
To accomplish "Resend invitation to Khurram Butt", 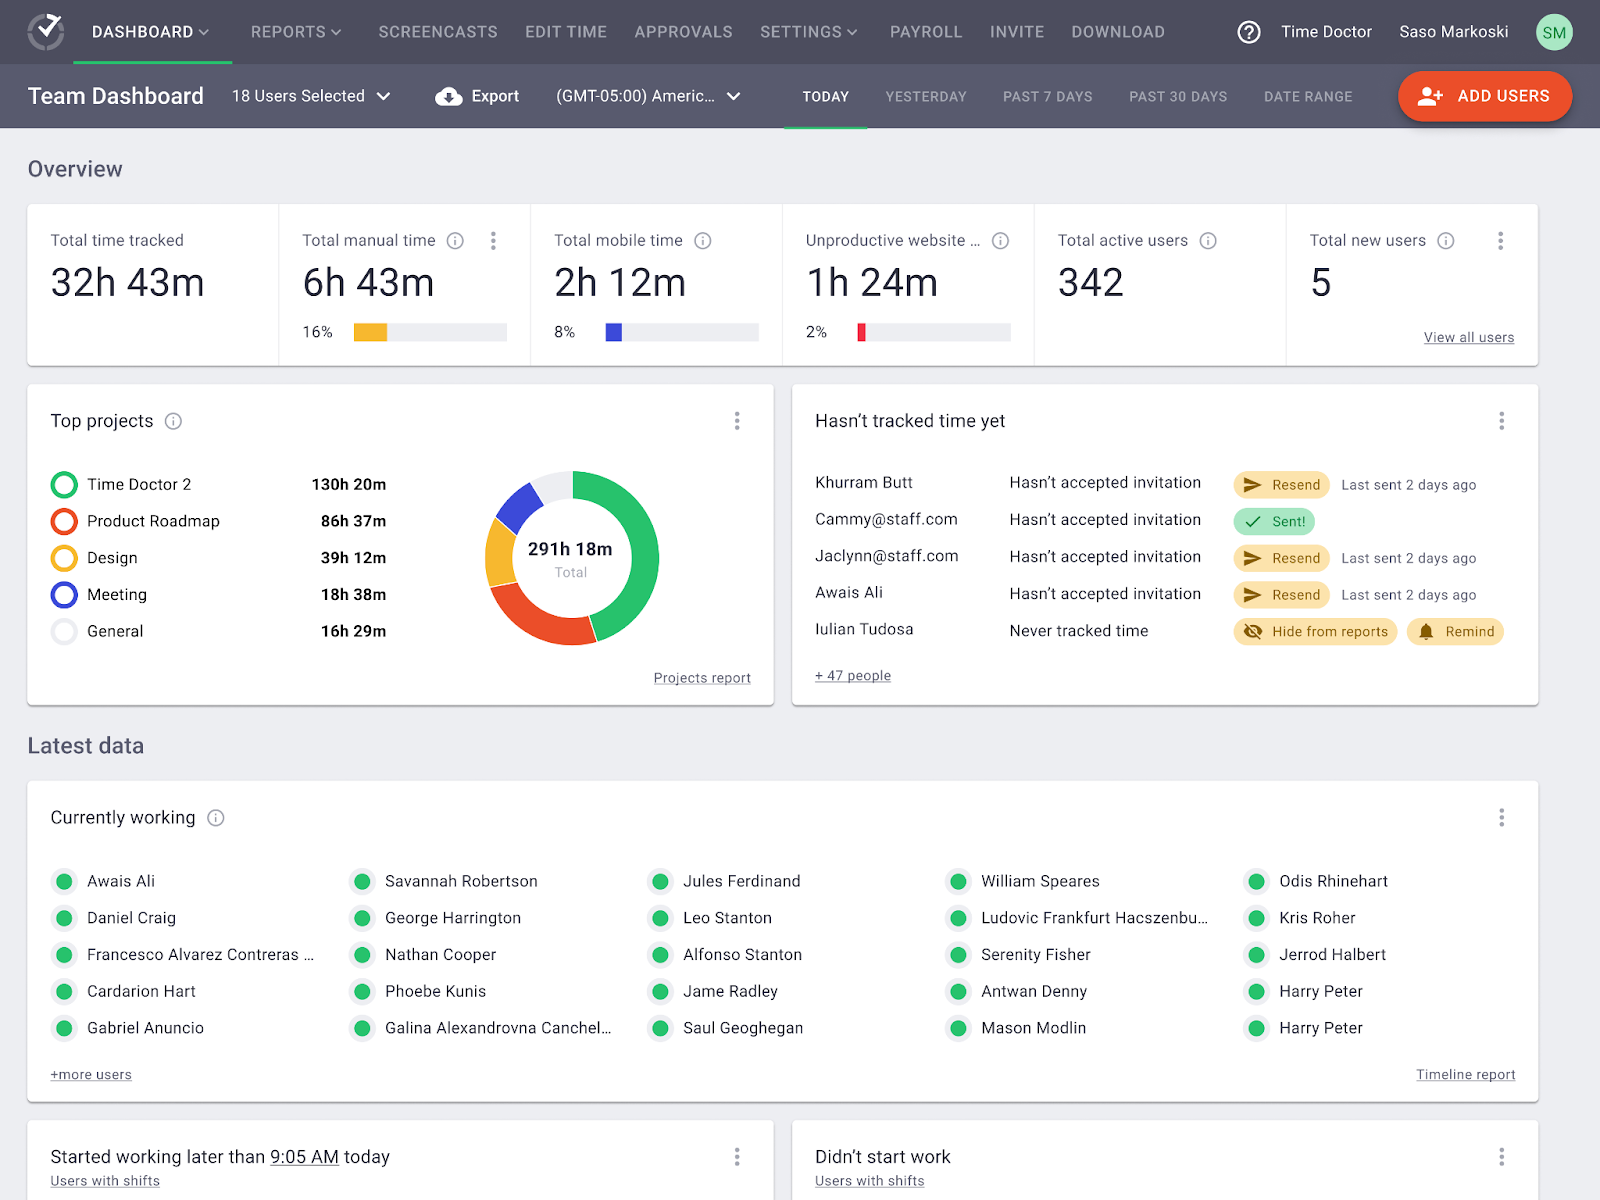I will pyautogui.click(x=1281, y=484).
